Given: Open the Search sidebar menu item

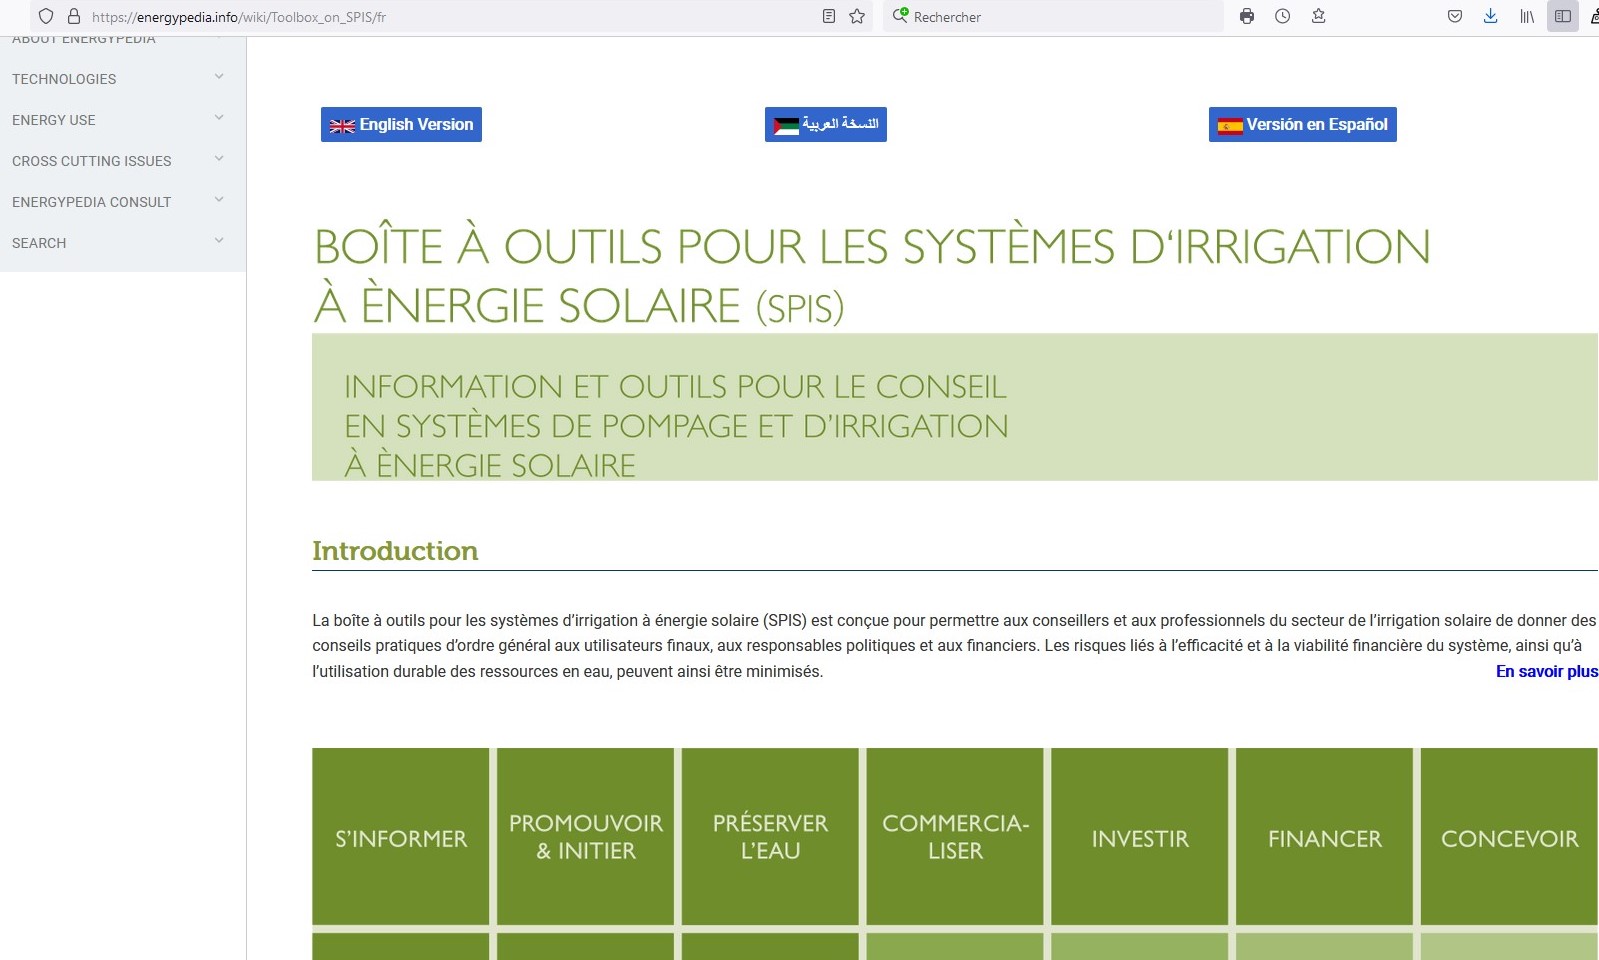Looking at the screenshot, I should (39, 243).
